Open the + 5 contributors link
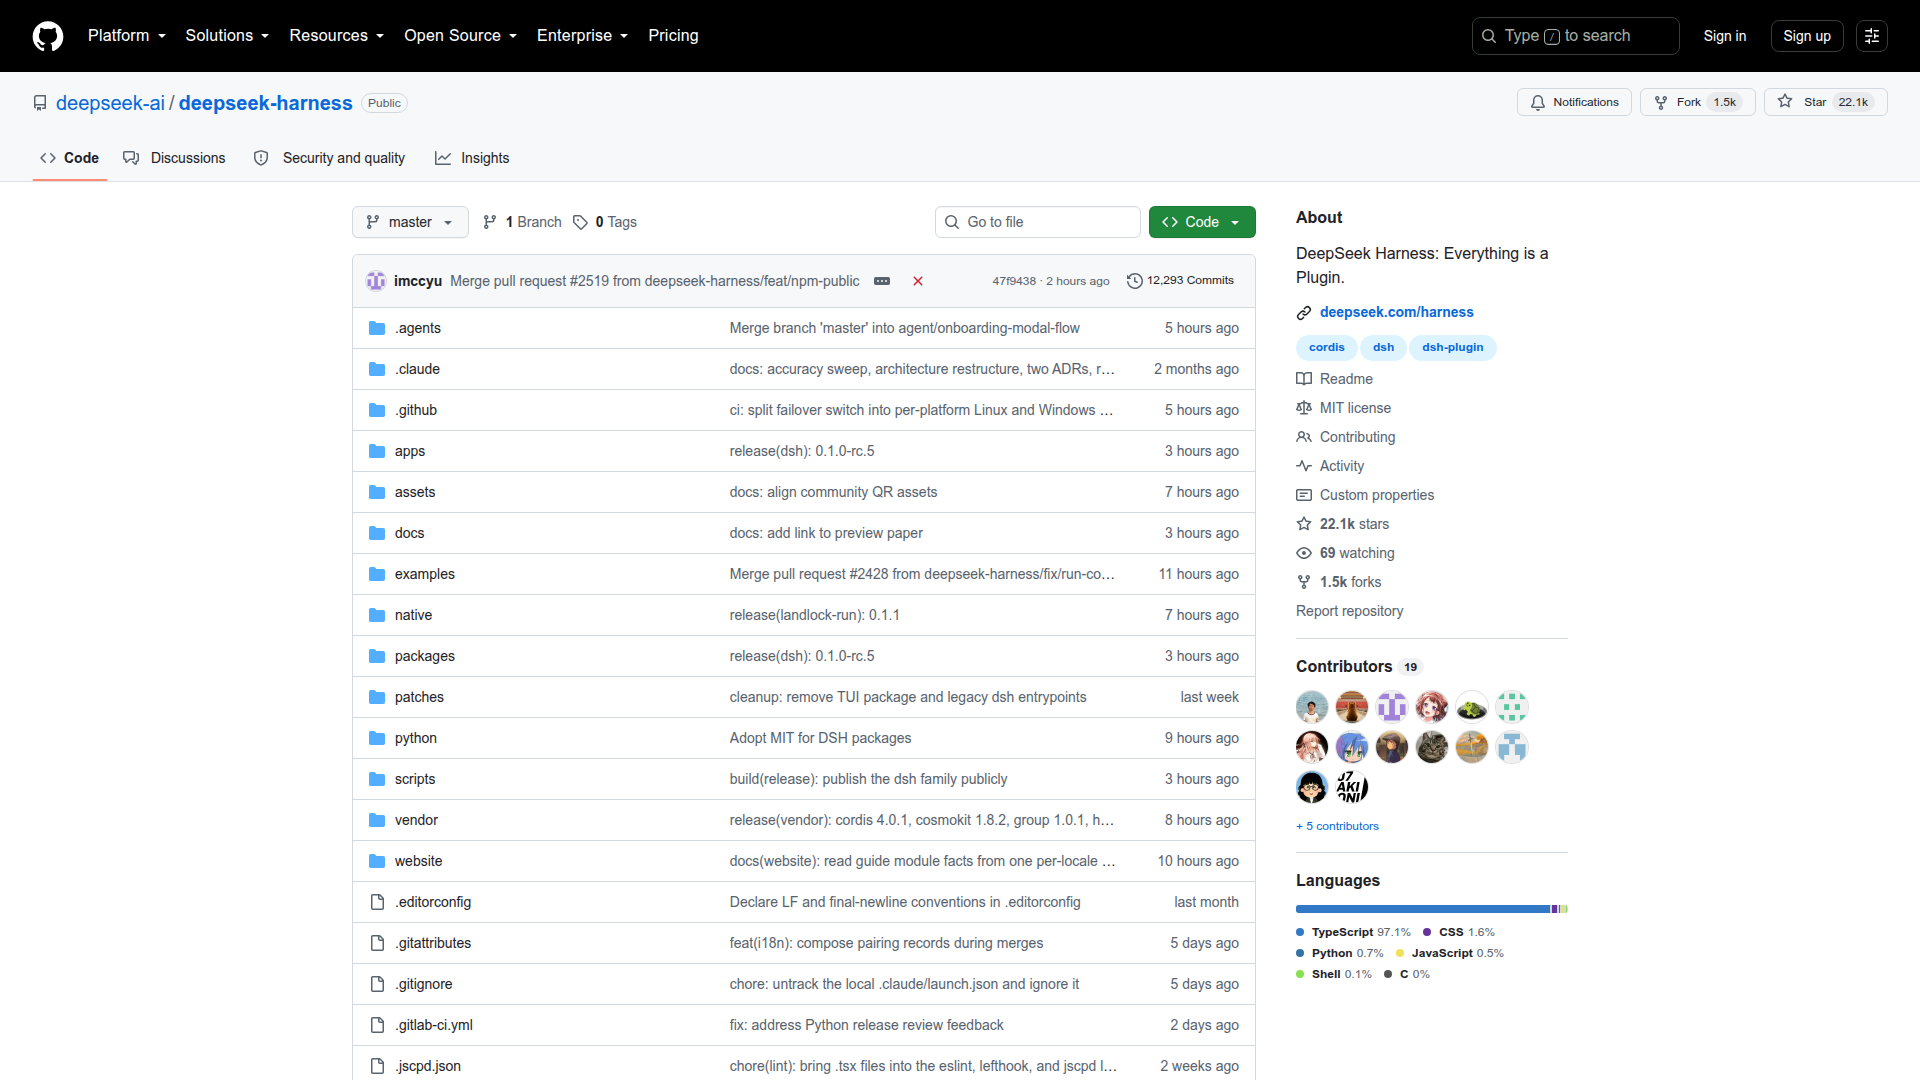This screenshot has height=1080, width=1920. click(x=1337, y=826)
